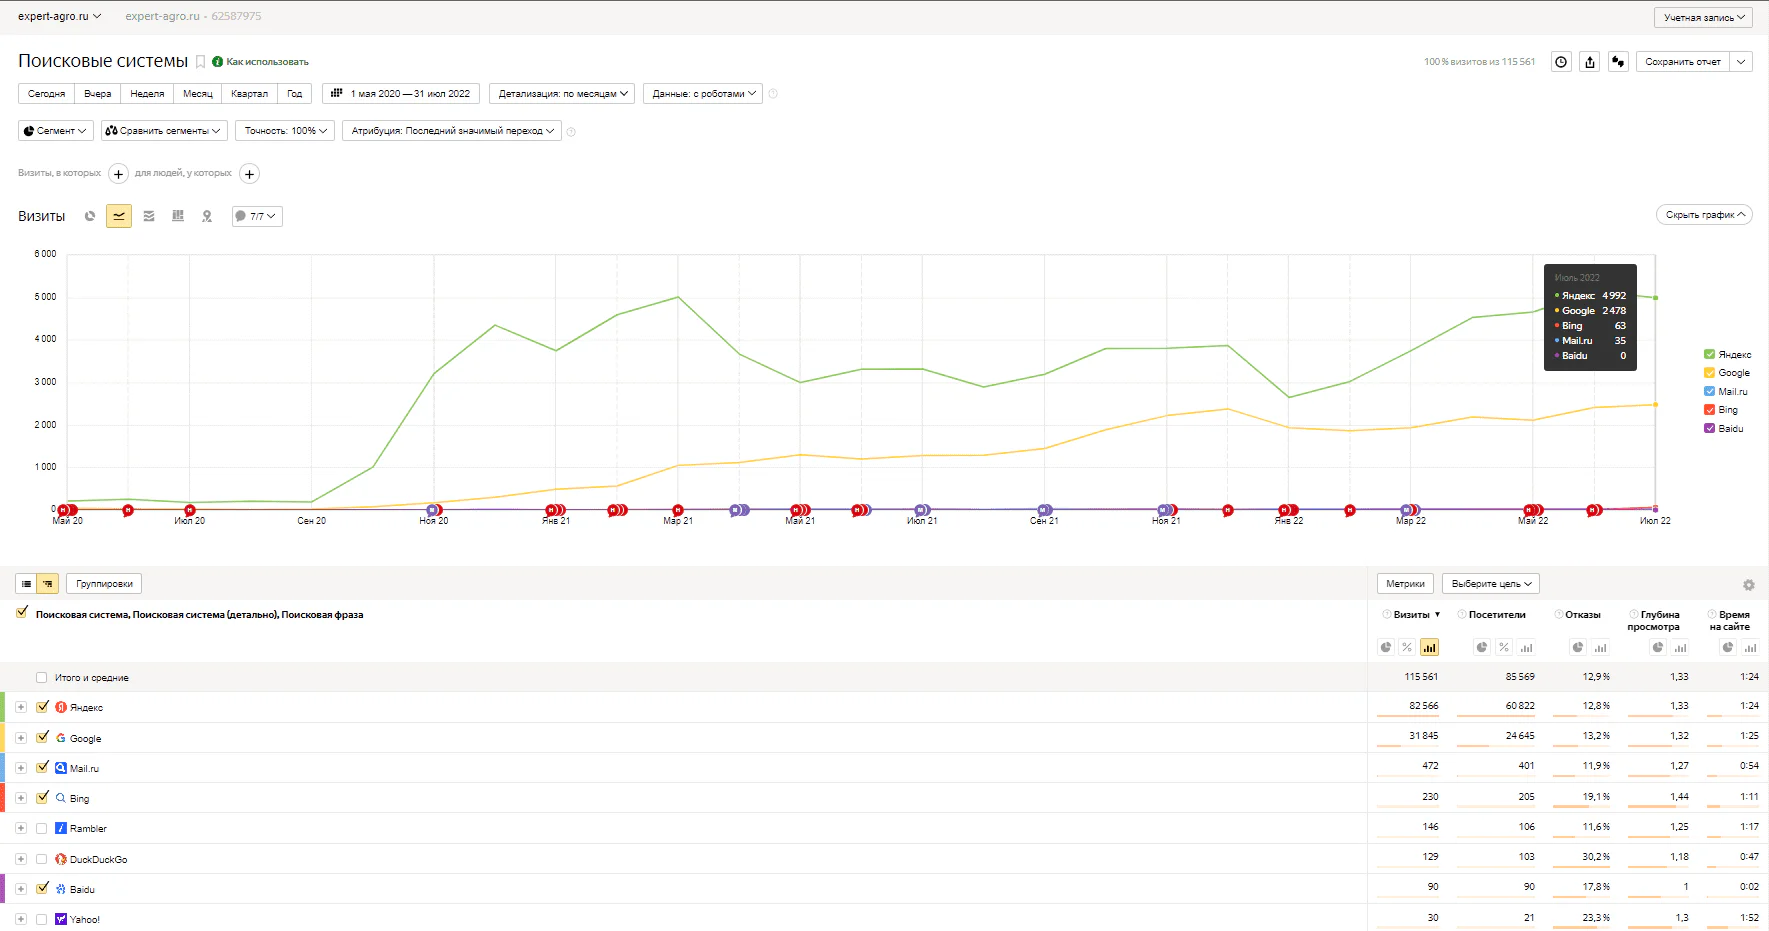
Task: Add condition для людей, у которых
Action: 250,174
